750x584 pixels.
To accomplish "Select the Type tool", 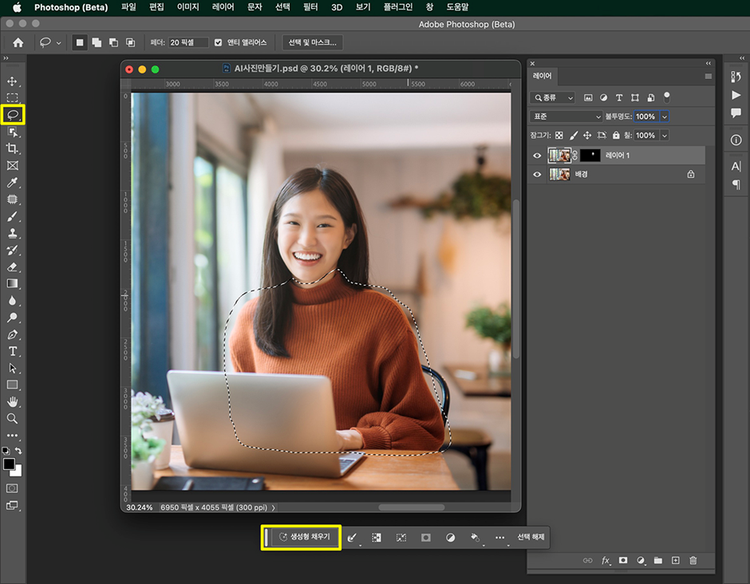I will 13,351.
